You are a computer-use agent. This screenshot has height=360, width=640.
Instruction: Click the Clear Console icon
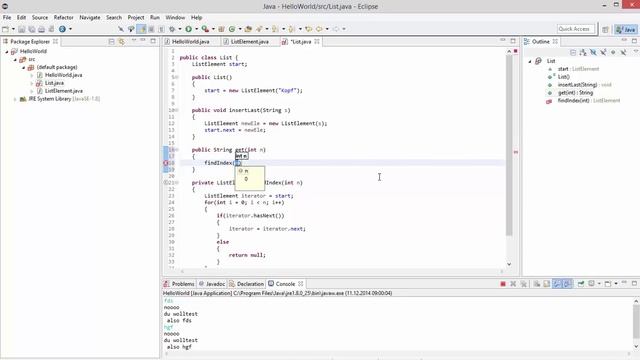coord(537,284)
